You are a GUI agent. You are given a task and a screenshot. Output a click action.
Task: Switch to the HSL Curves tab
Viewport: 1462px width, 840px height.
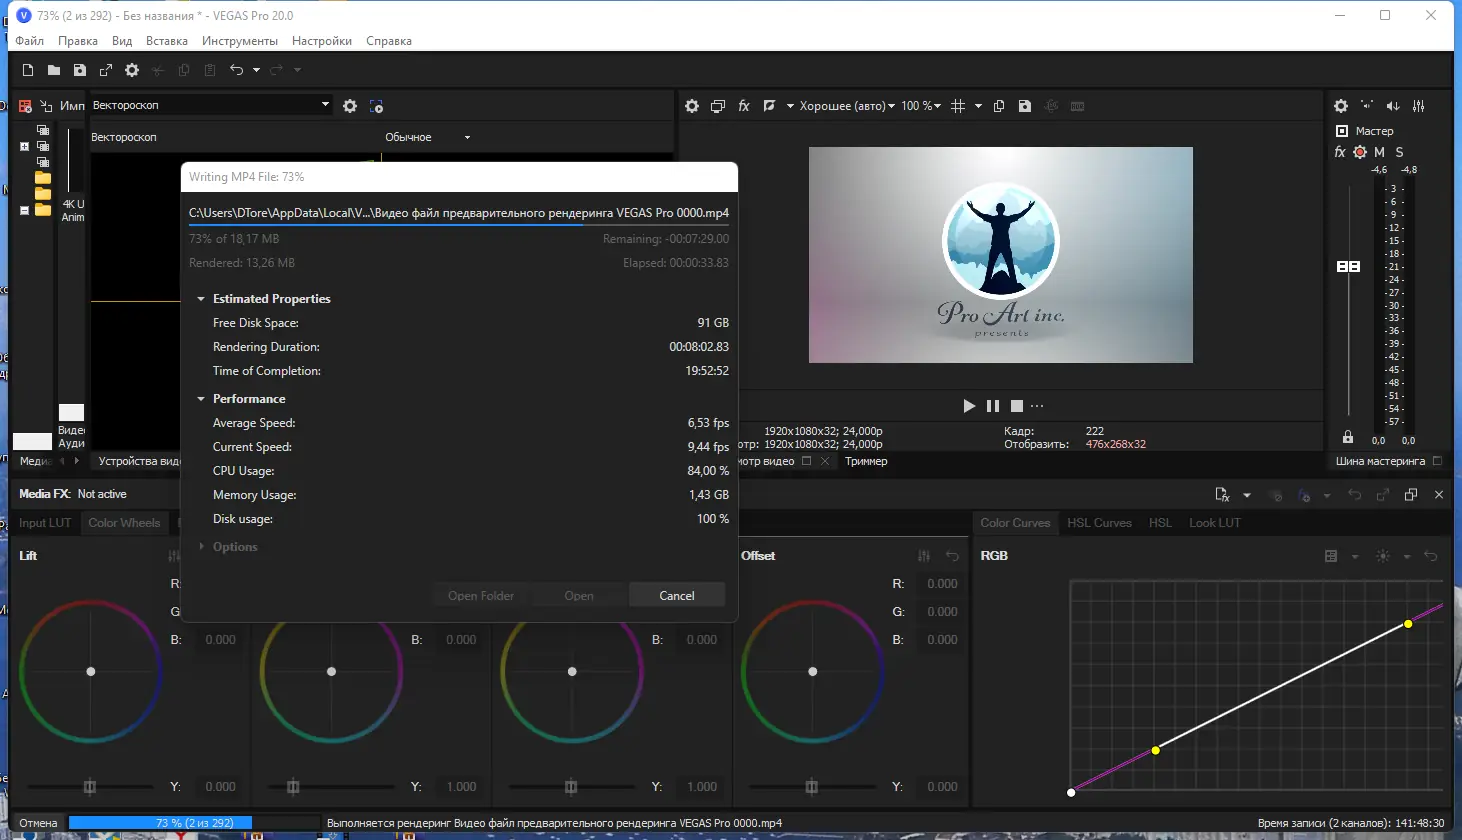pyautogui.click(x=1099, y=522)
